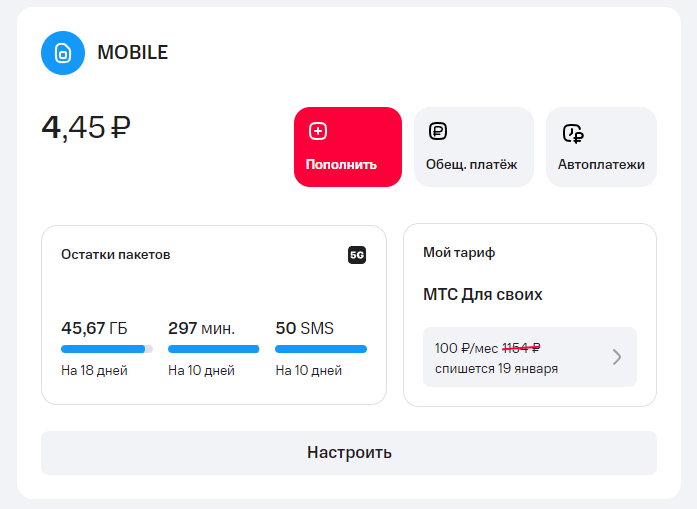Click the 297 мин. minutes progress bar
The width and height of the screenshot is (697, 509).
click(x=213, y=349)
